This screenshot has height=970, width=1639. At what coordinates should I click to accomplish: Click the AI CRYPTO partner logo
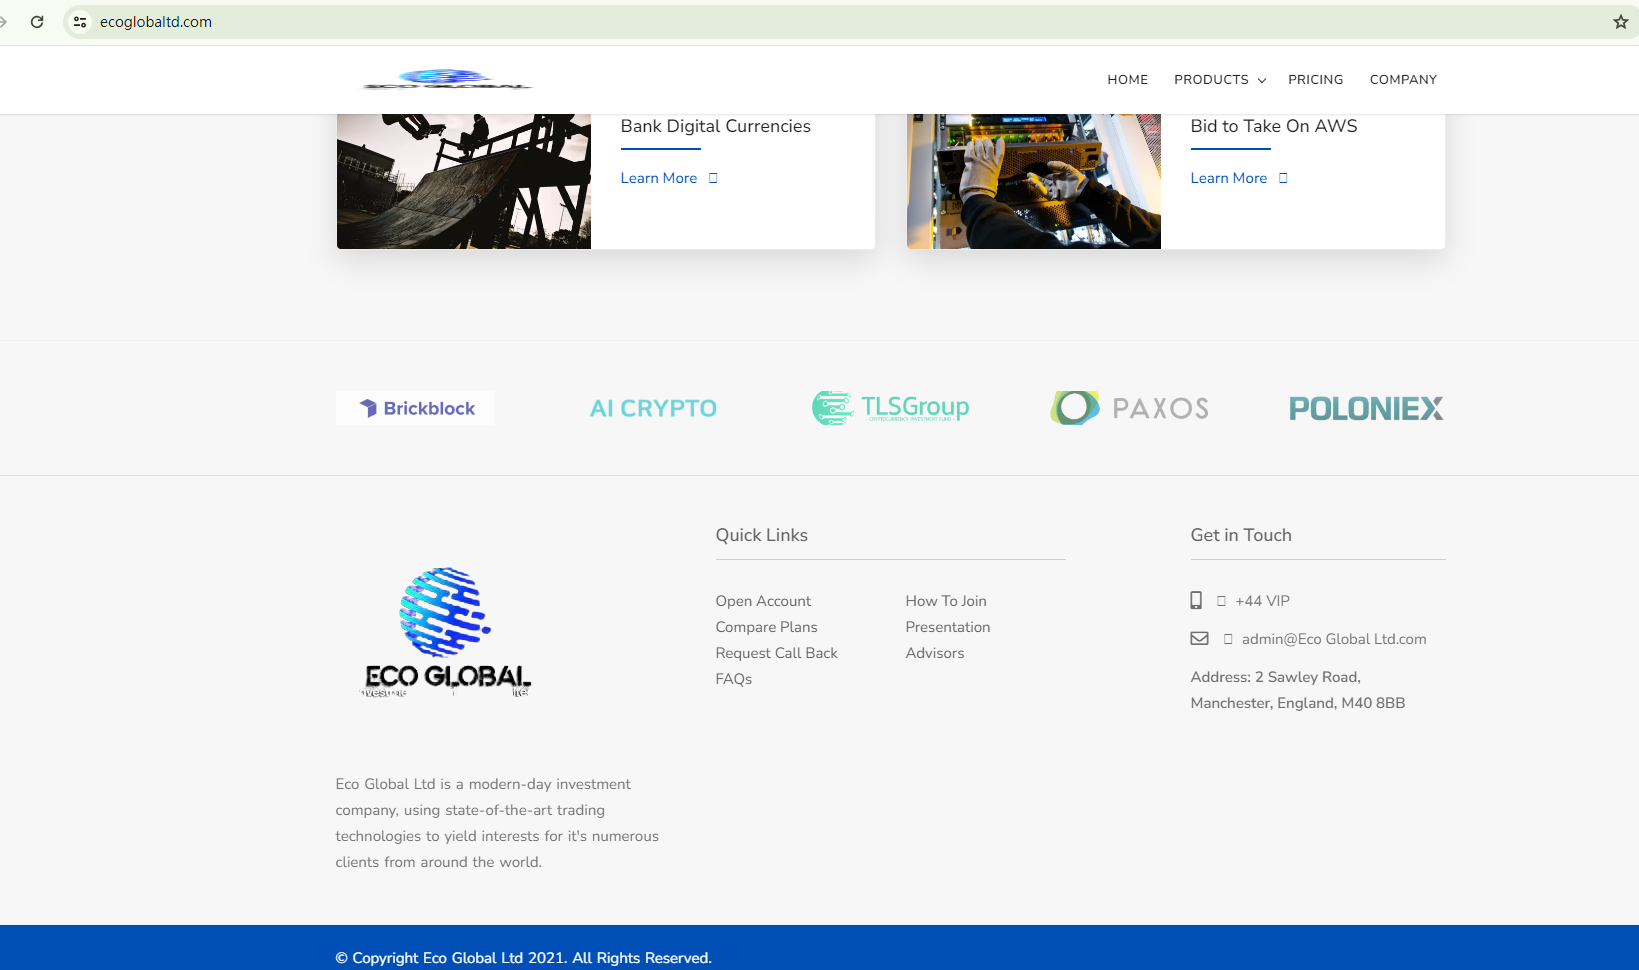(x=653, y=408)
